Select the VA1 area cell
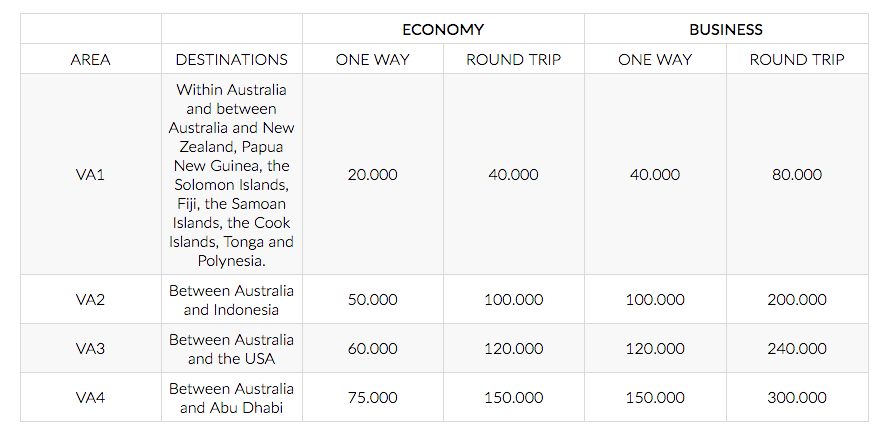889x437 pixels. pos(91,175)
